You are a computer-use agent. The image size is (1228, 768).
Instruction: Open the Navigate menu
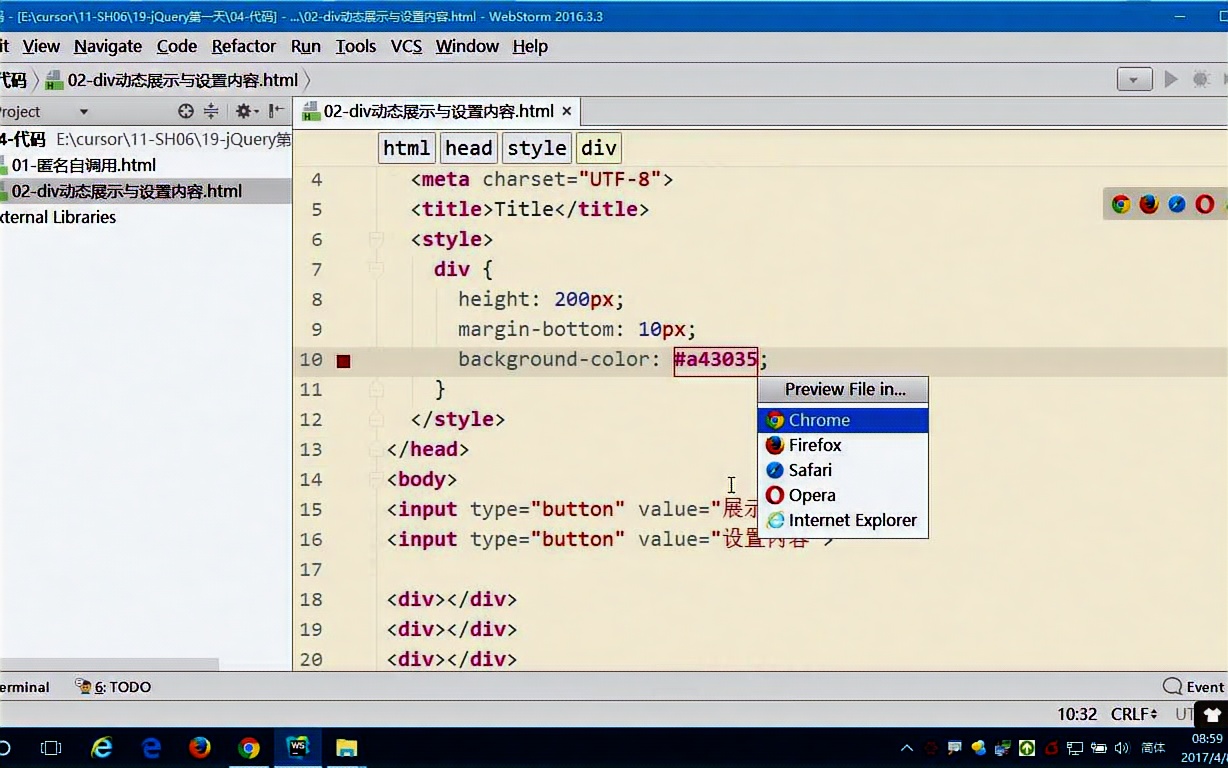click(108, 46)
